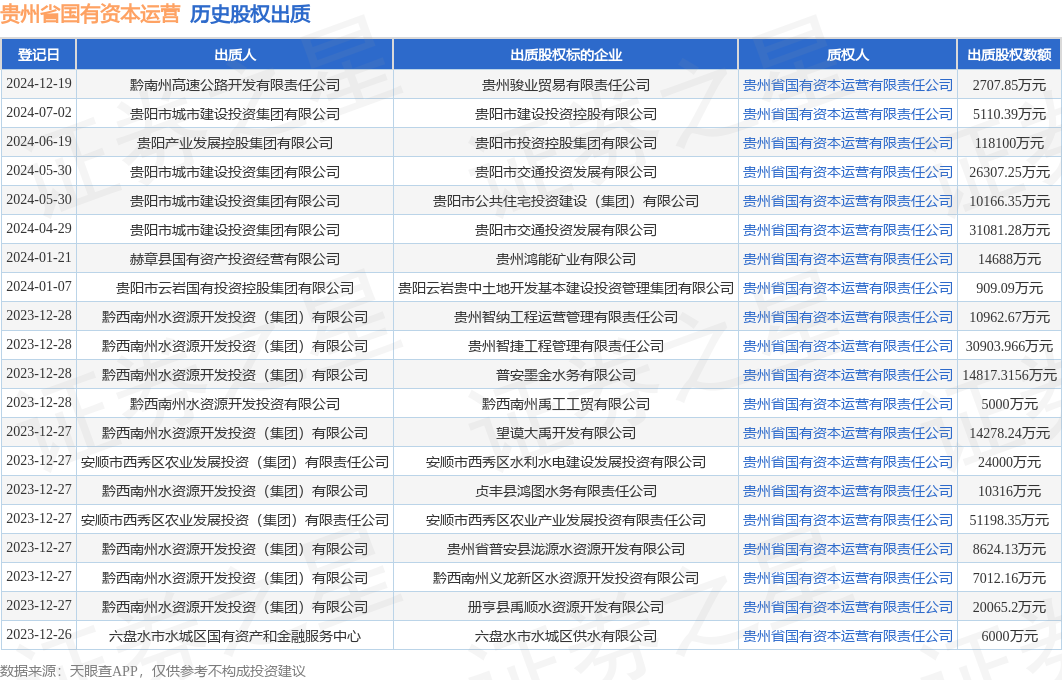The width and height of the screenshot is (1062, 680).
Task: Open 质权人 link in the 2024-07-02 row
Action: click(x=847, y=114)
